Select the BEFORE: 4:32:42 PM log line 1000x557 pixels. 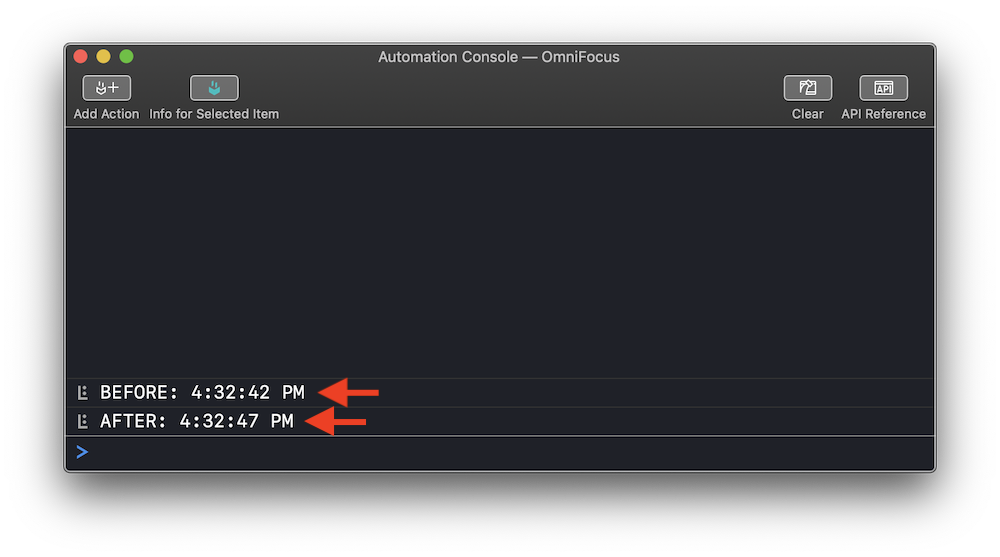[x=499, y=392]
